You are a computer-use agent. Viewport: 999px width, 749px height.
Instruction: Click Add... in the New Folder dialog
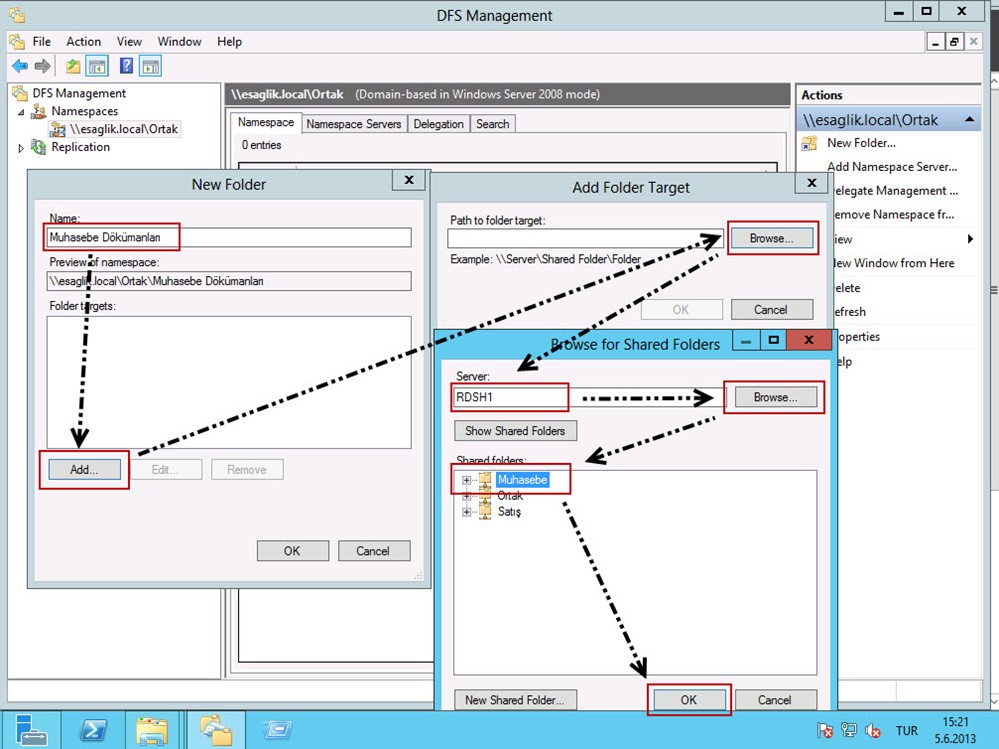tap(84, 469)
